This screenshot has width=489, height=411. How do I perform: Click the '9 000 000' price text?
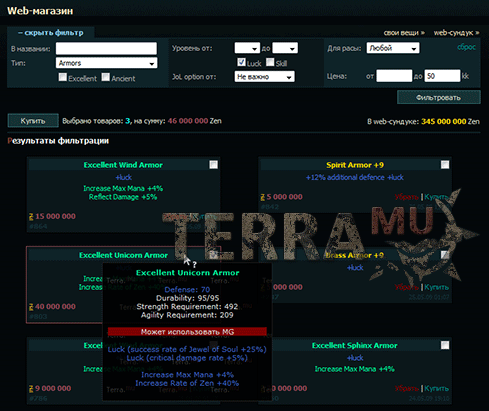[53, 388]
